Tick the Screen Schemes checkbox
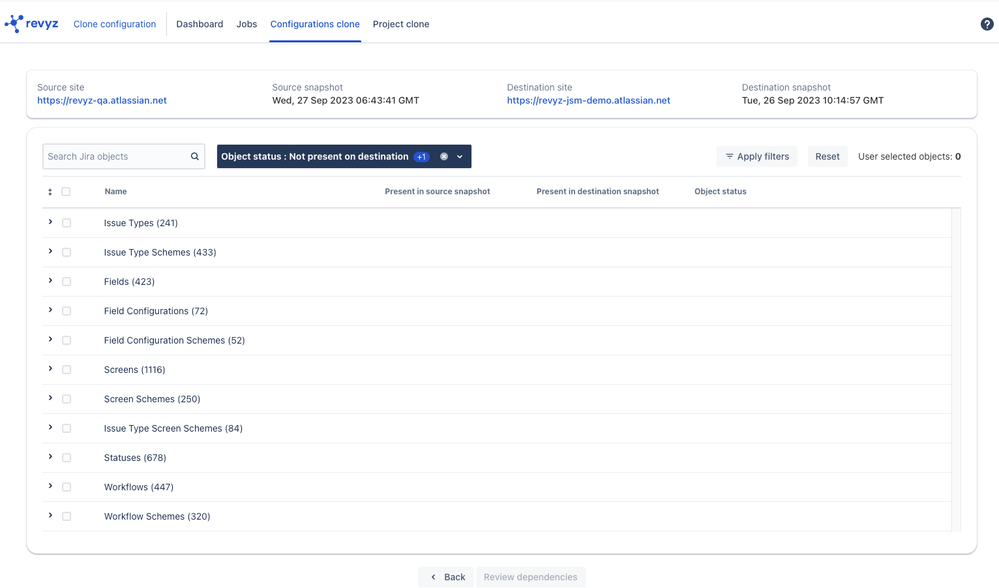Viewport: 999px width, 588px height. [x=66, y=399]
